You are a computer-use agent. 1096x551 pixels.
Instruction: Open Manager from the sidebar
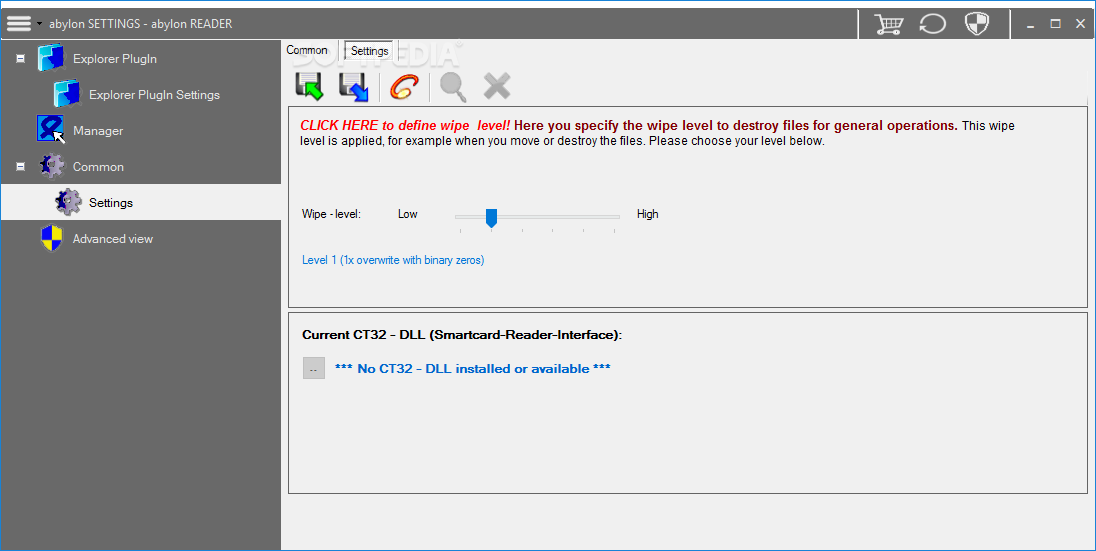[x=98, y=131]
